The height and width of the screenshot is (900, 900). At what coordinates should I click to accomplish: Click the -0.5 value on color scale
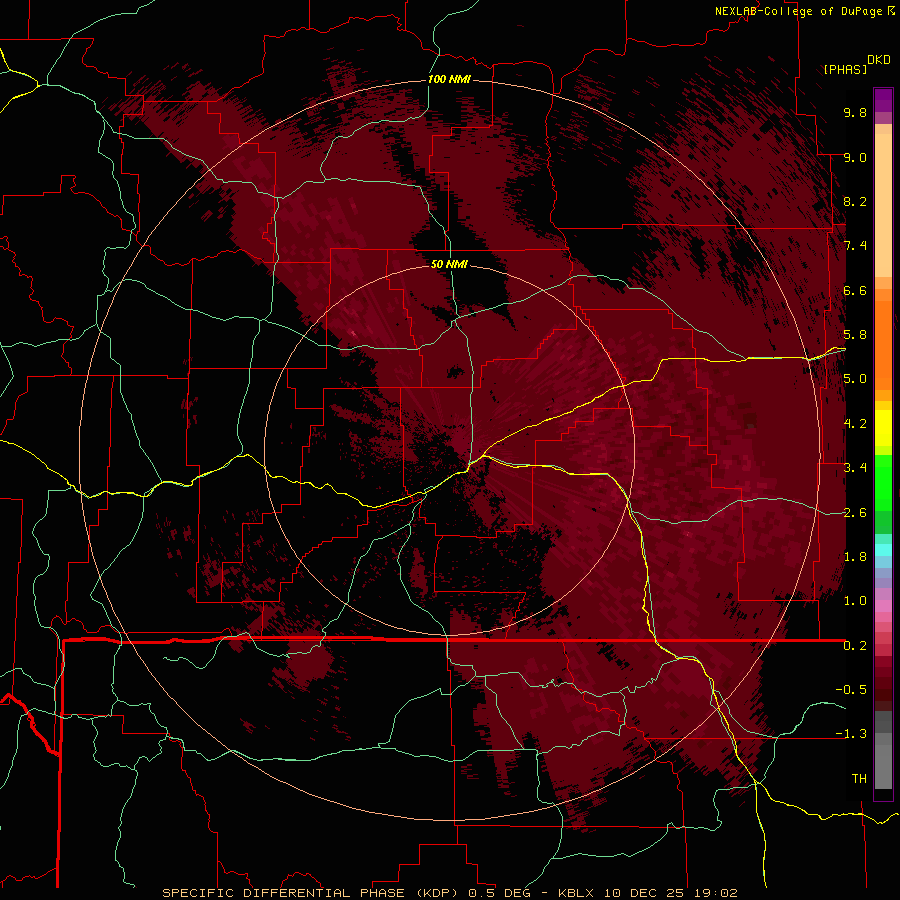851,690
